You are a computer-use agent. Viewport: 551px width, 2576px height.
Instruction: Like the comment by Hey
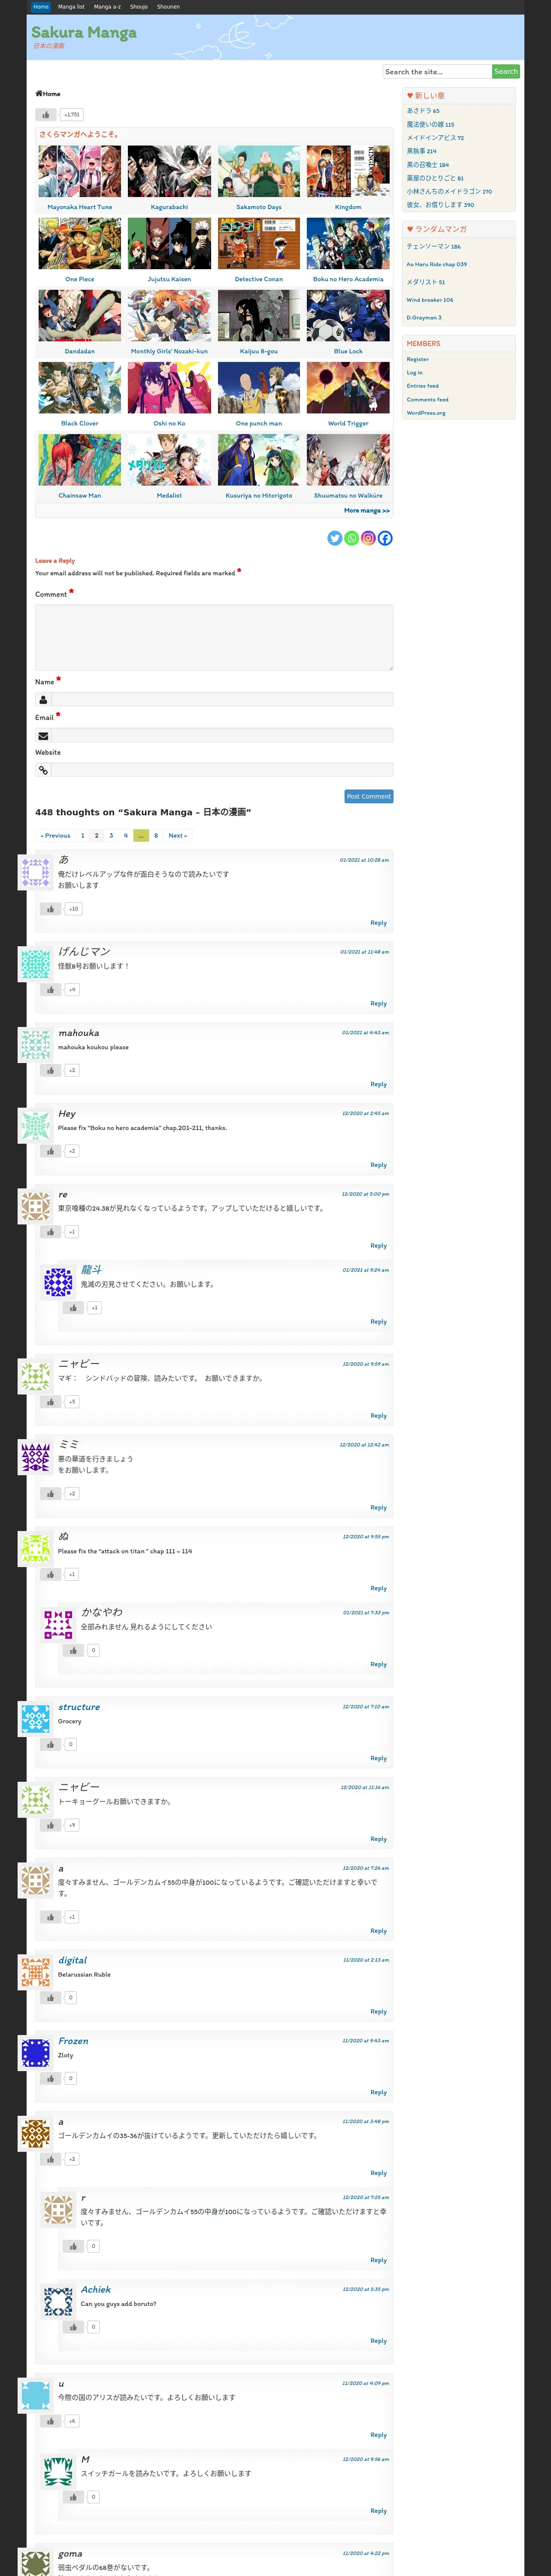(50, 1151)
